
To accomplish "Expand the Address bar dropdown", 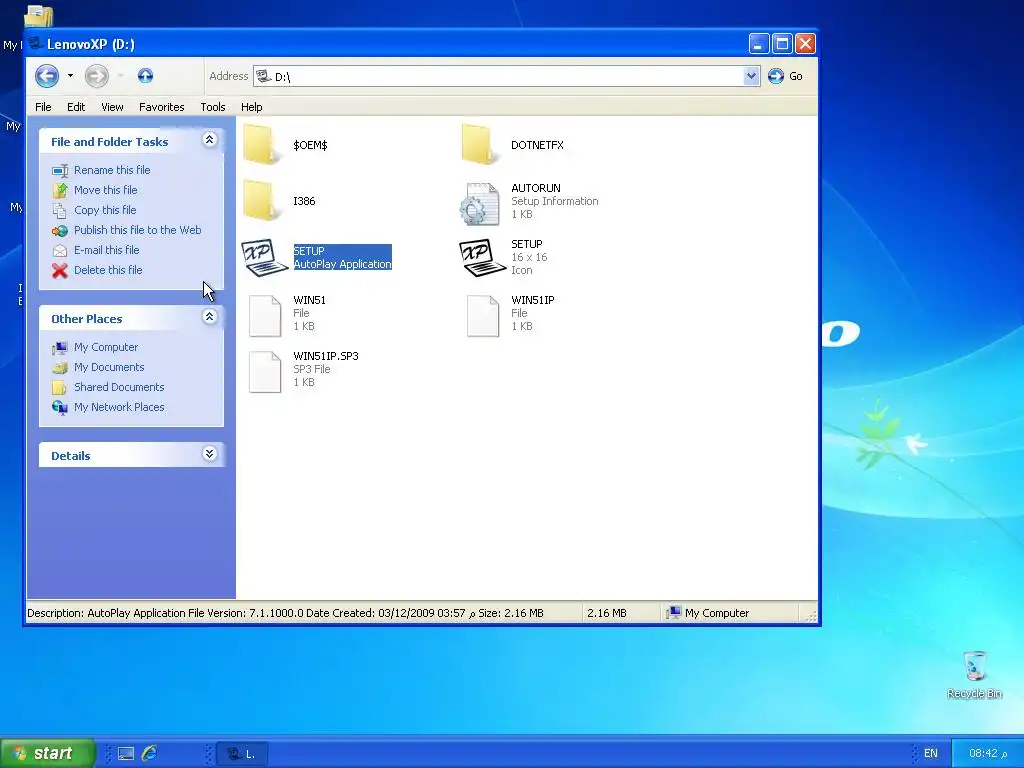I will (751, 76).
